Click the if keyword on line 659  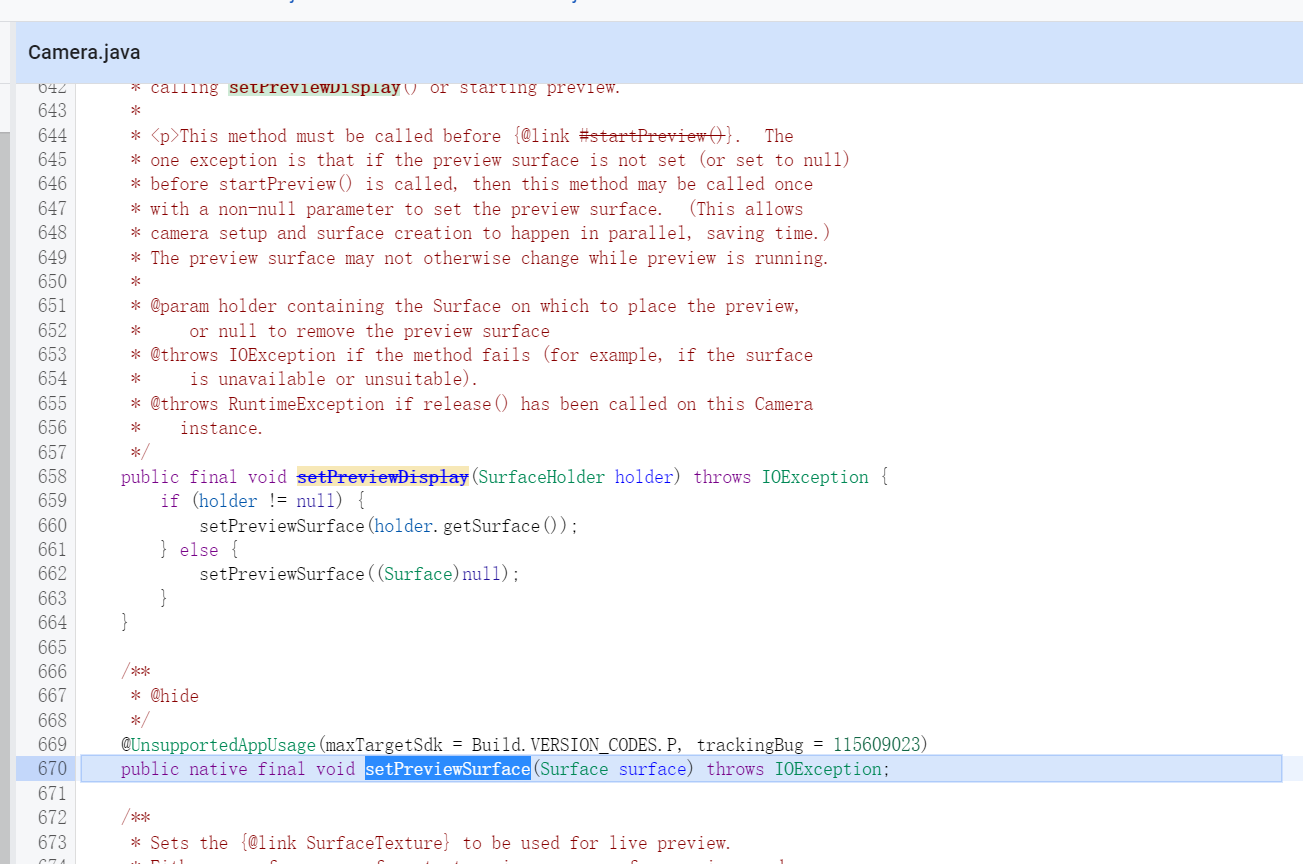tap(170, 501)
